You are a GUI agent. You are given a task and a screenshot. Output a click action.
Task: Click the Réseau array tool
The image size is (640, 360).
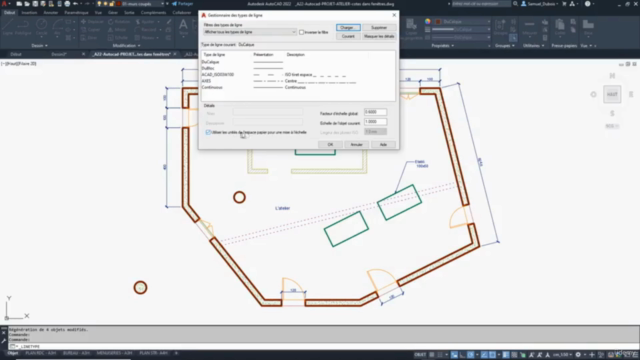144,38
